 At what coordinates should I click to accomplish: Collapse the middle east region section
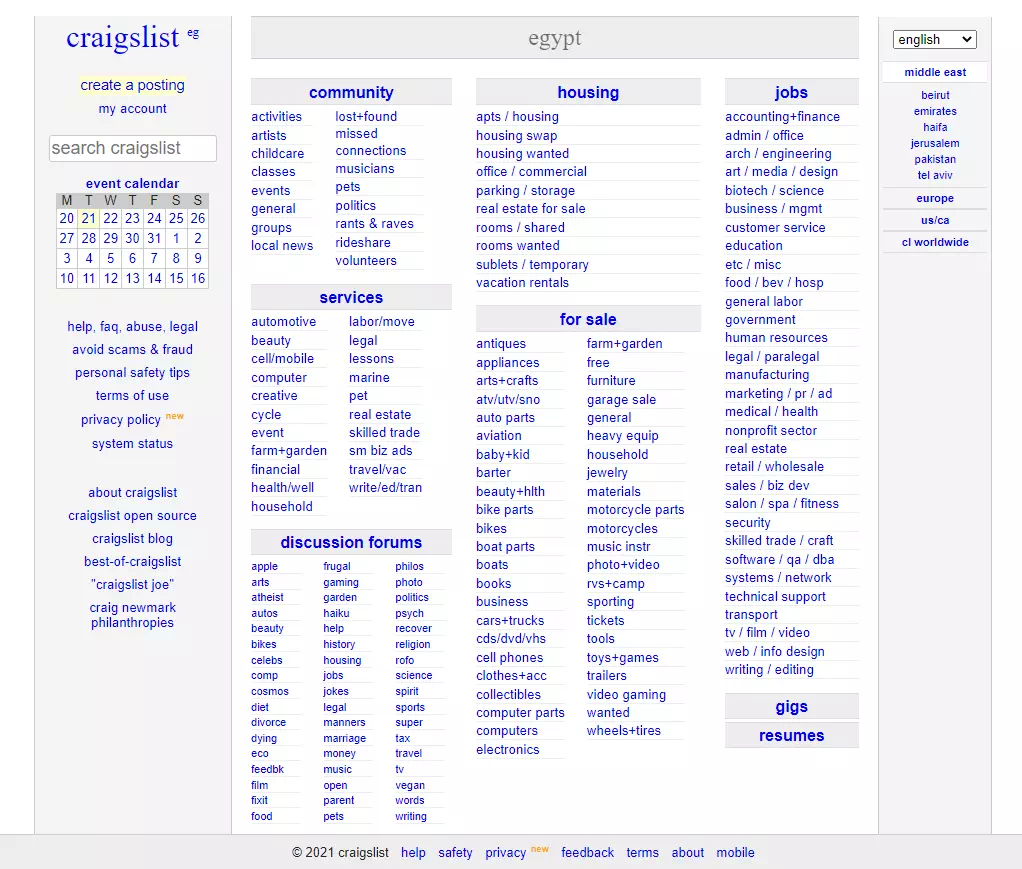click(934, 72)
